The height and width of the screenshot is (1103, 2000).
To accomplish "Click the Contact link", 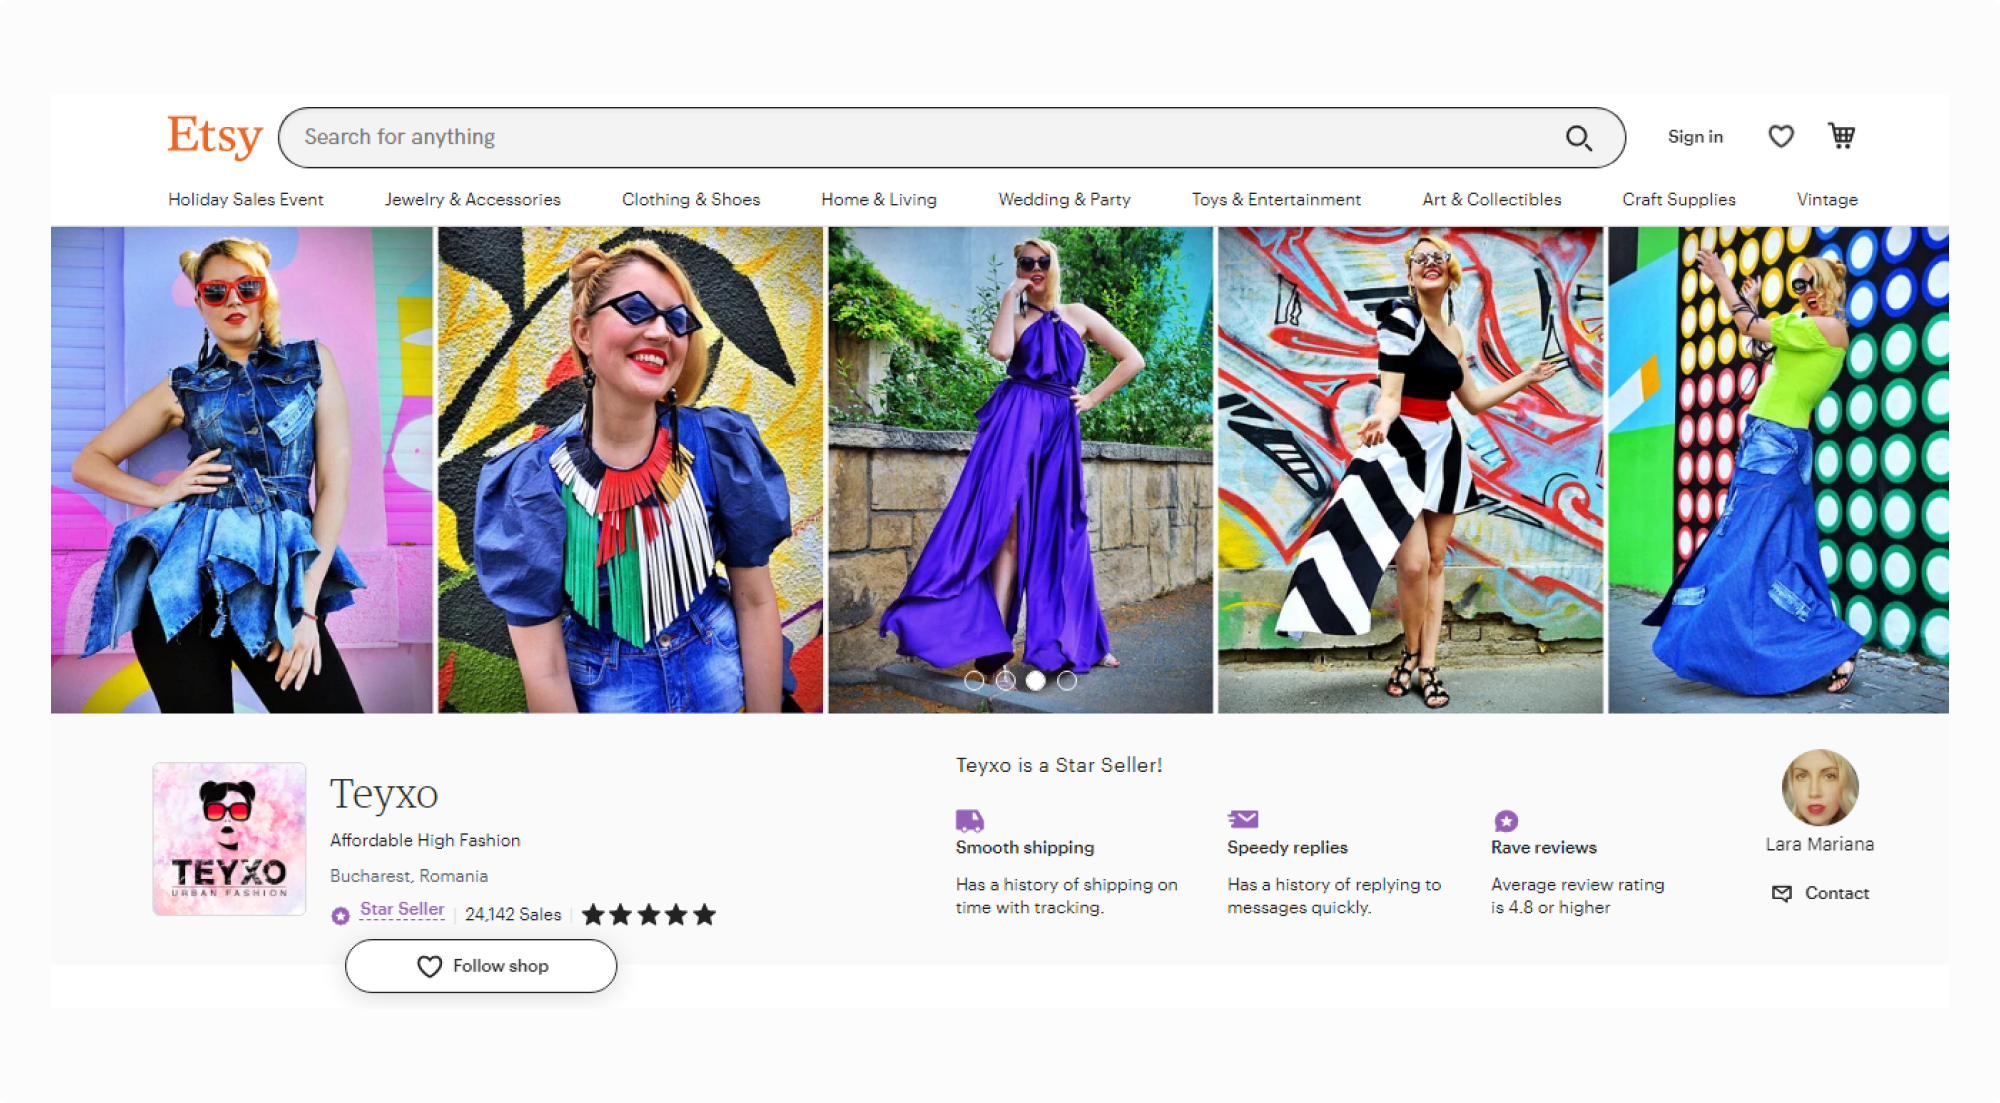I will 1820,893.
